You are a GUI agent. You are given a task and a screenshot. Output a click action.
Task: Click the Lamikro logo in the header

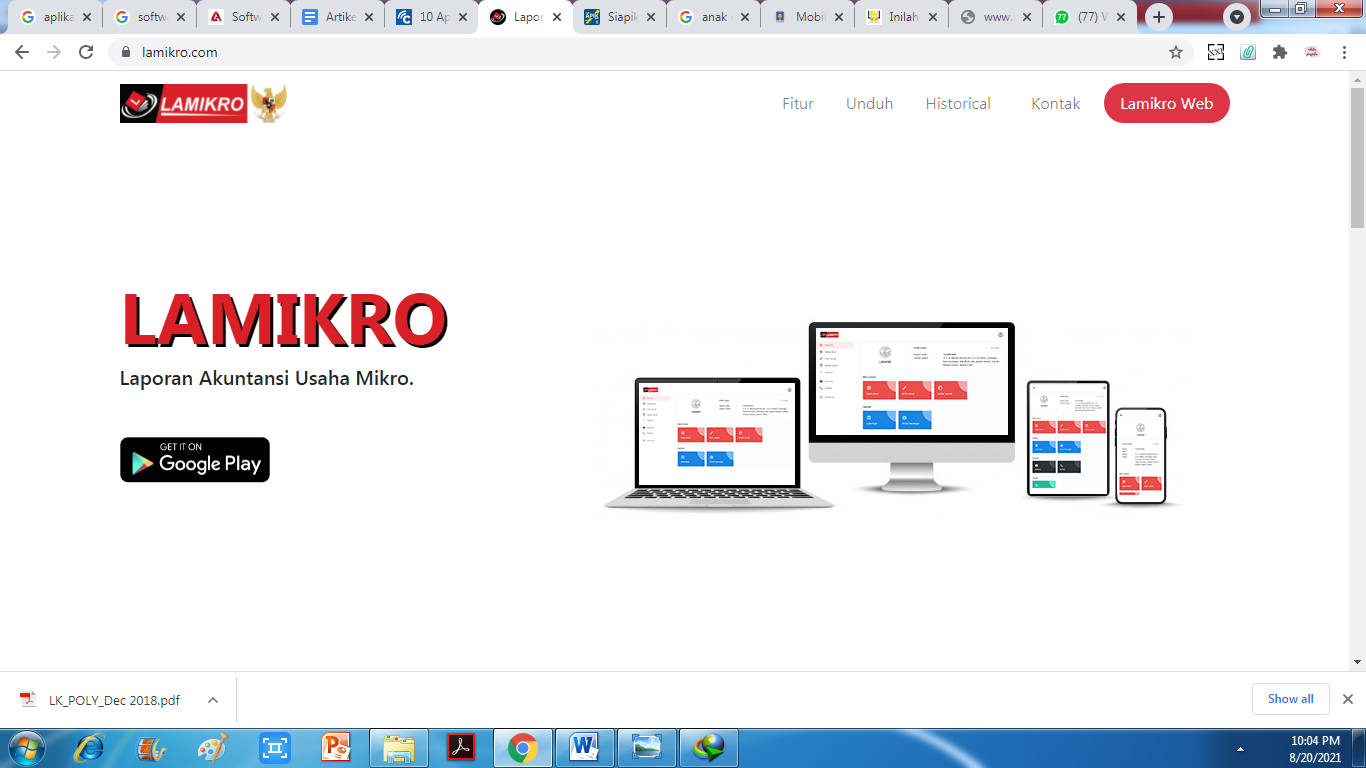[204, 103]
